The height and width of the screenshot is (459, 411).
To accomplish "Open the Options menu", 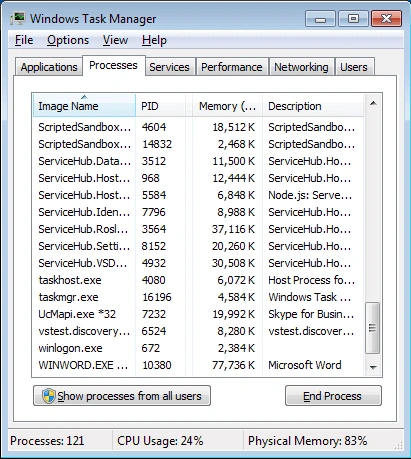I will [x=68, y=40].
